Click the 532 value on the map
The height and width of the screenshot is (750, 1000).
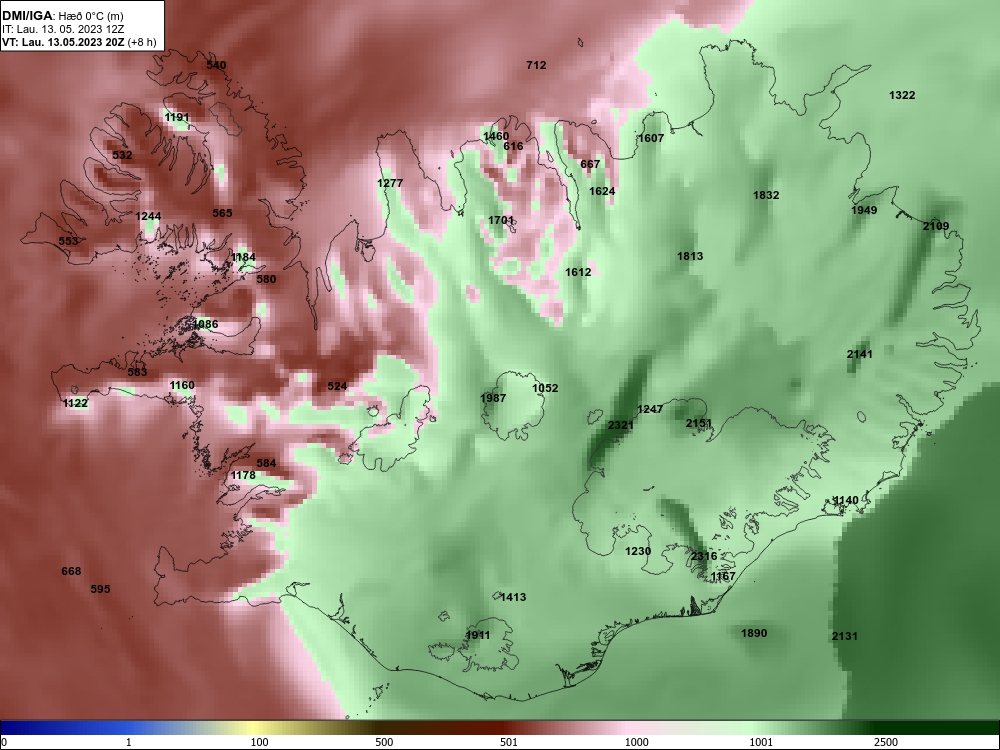(122, 155)
